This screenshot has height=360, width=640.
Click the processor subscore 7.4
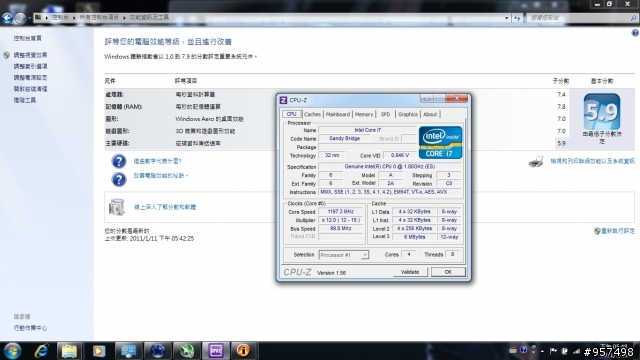coord(561,95)
